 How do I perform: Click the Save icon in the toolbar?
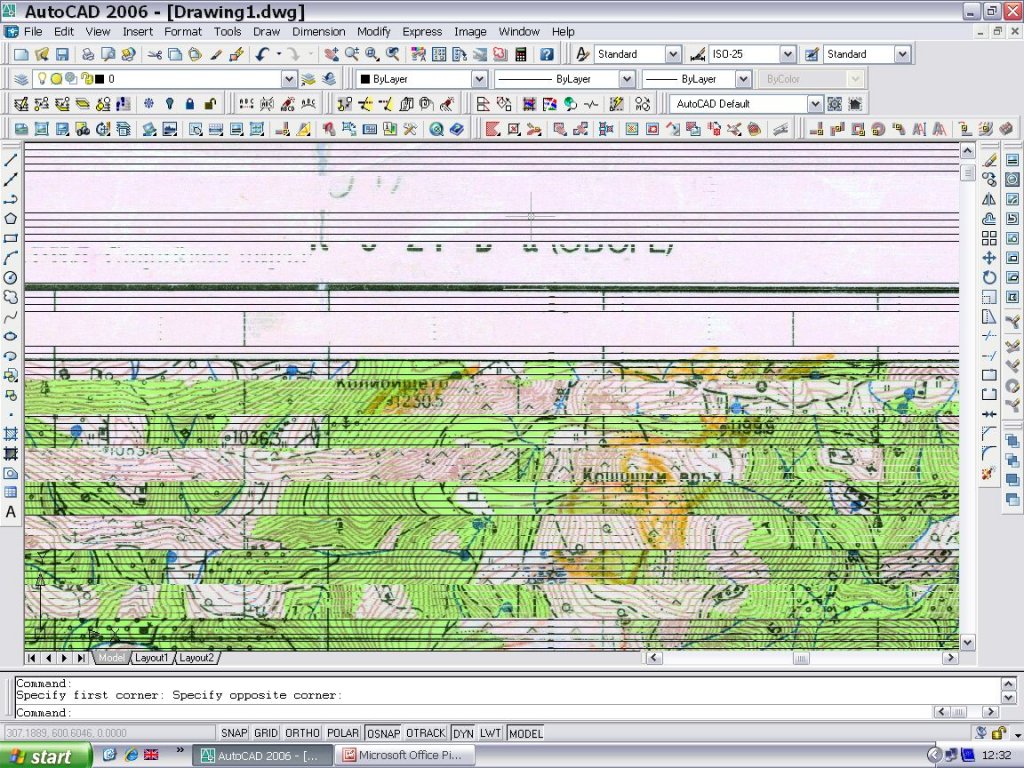click(x=62, y=54)
